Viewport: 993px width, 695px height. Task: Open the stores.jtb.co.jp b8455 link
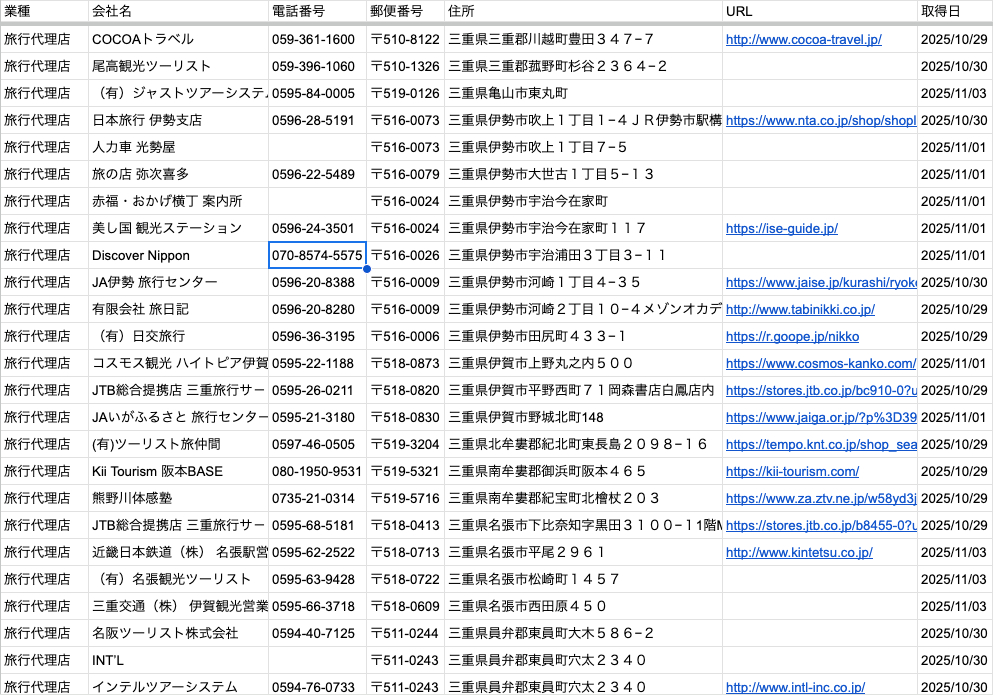pos(821,525)
